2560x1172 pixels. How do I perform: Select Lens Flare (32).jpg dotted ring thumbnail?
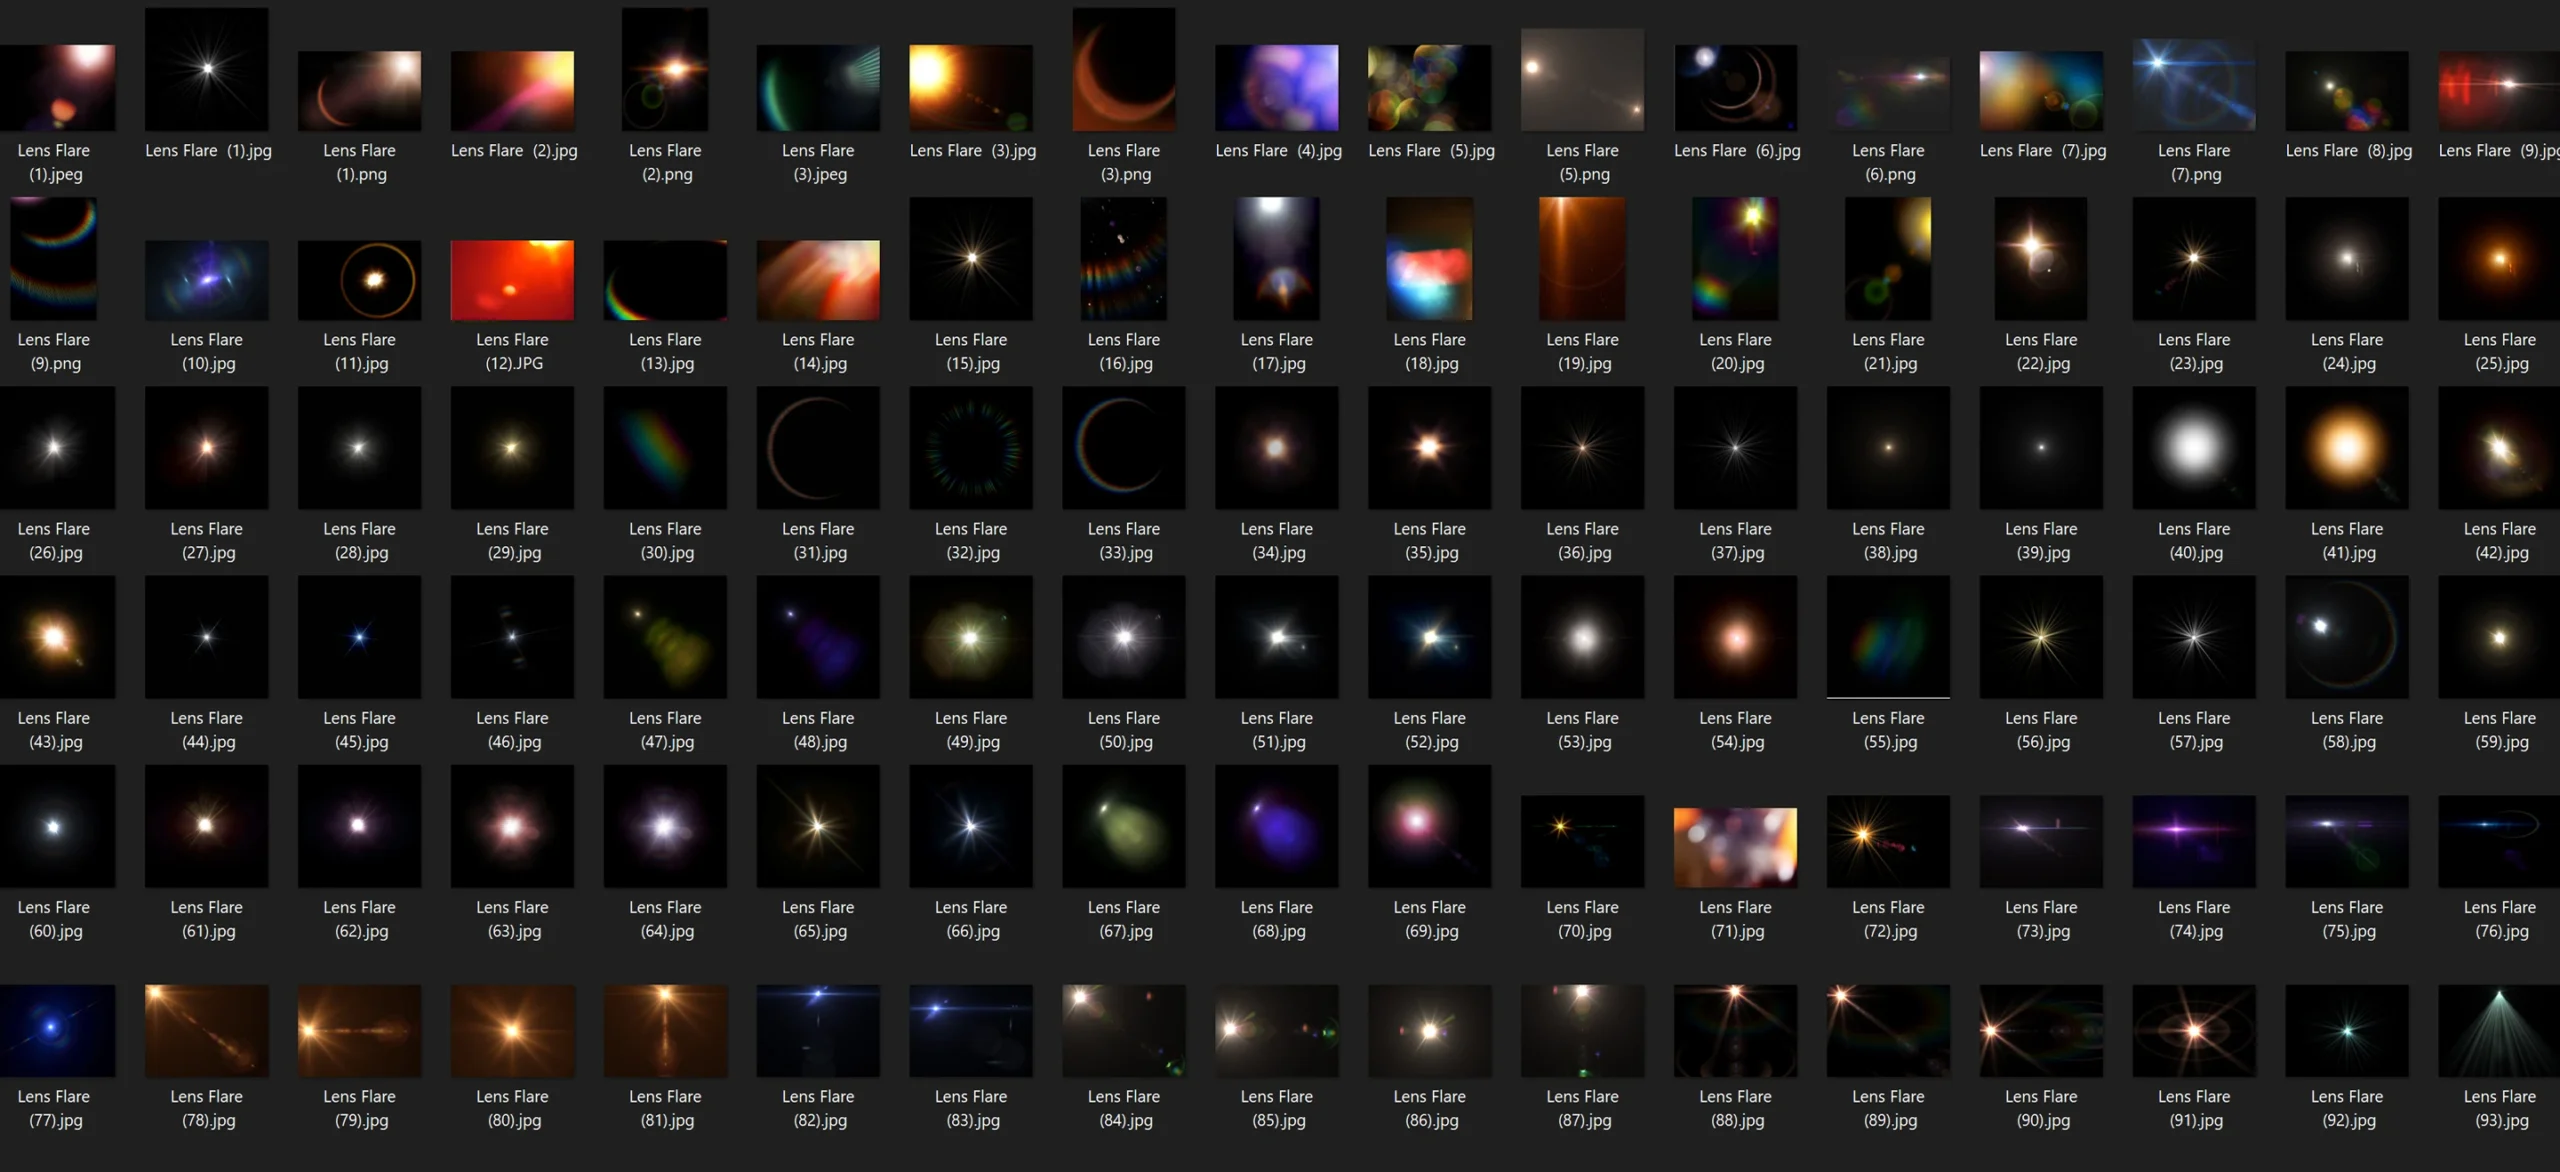(970, 447)
